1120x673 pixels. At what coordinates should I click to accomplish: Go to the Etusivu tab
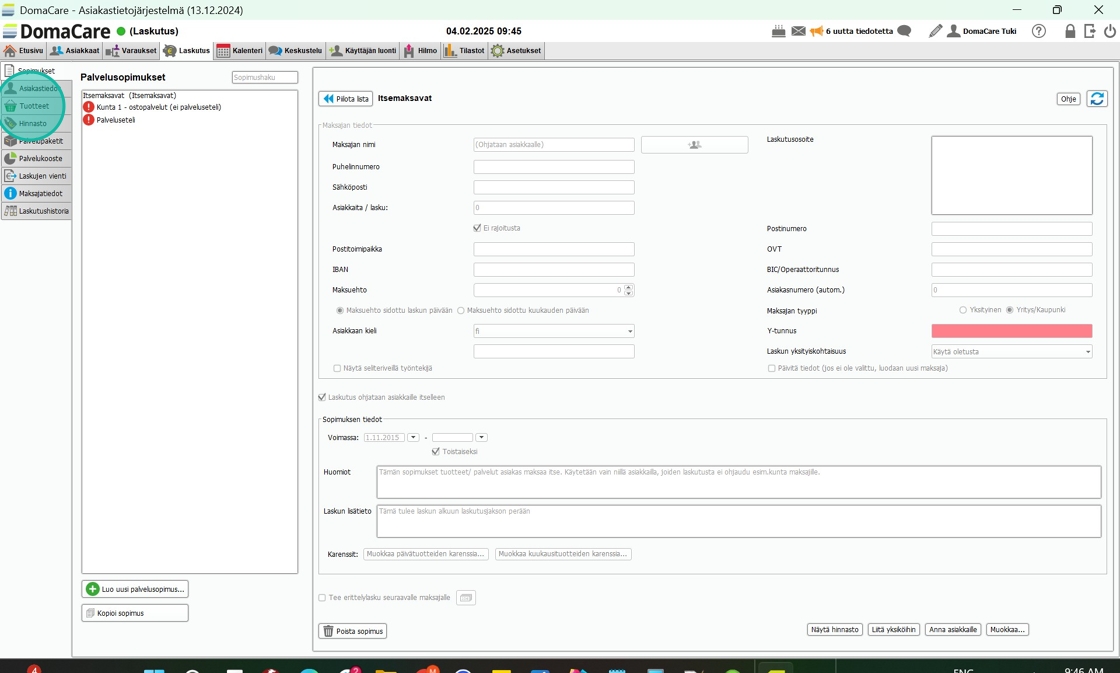[x=24, y=51]
